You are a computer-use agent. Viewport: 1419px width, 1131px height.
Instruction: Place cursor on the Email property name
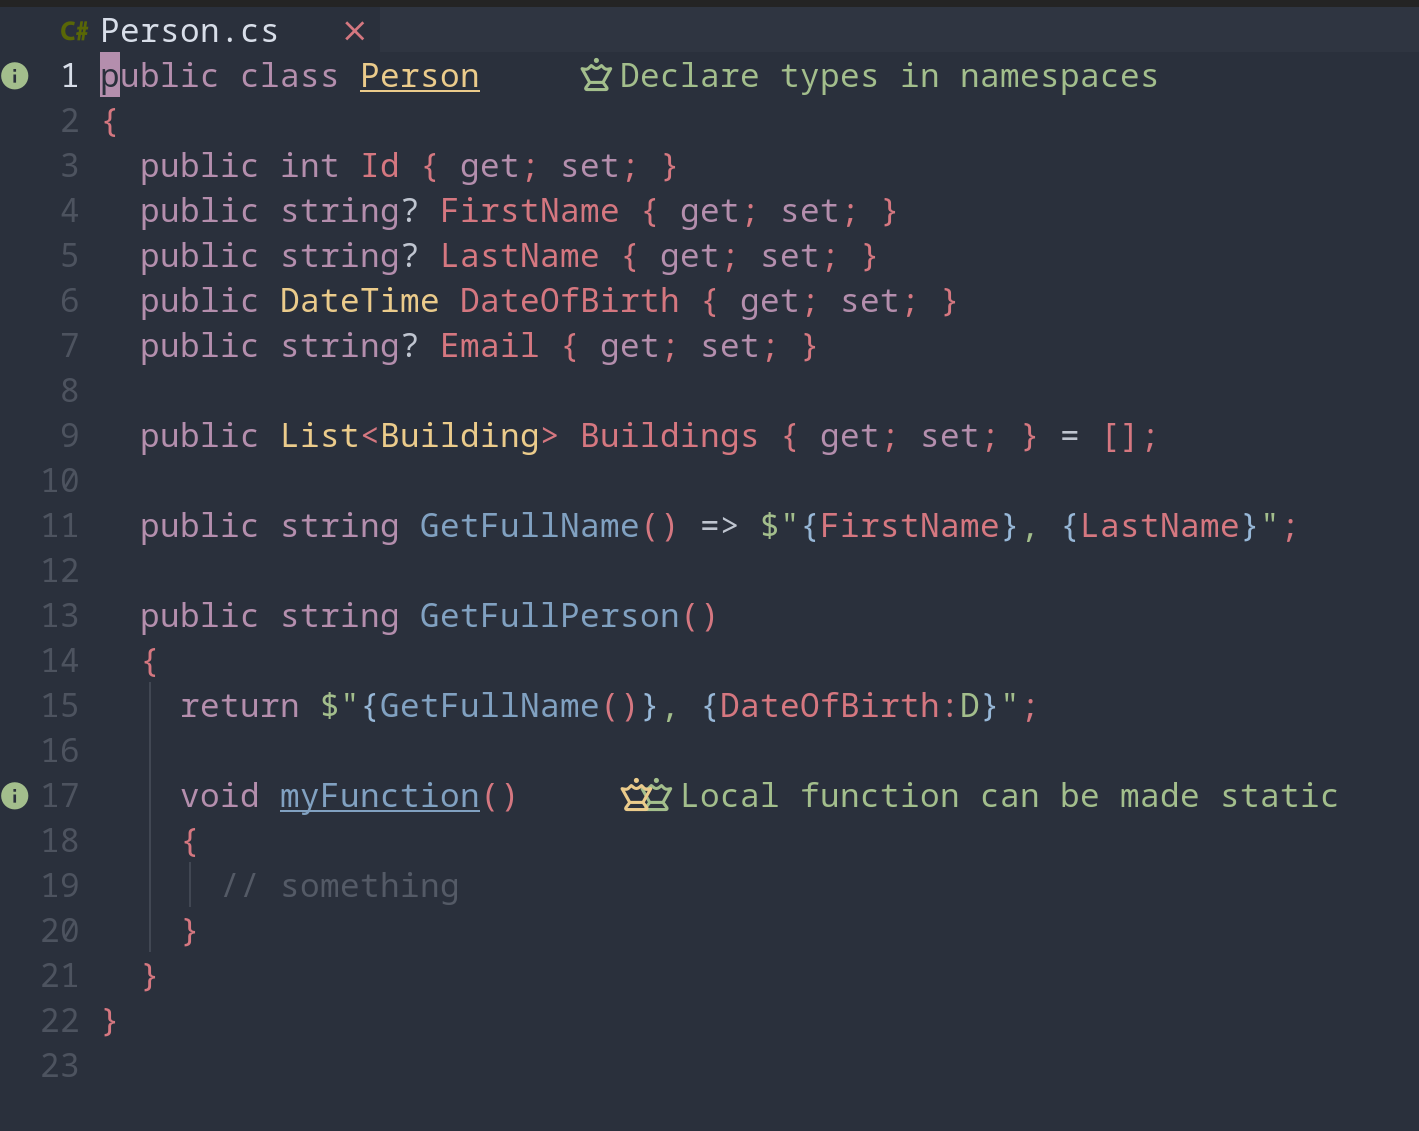[x=489, y=347]
